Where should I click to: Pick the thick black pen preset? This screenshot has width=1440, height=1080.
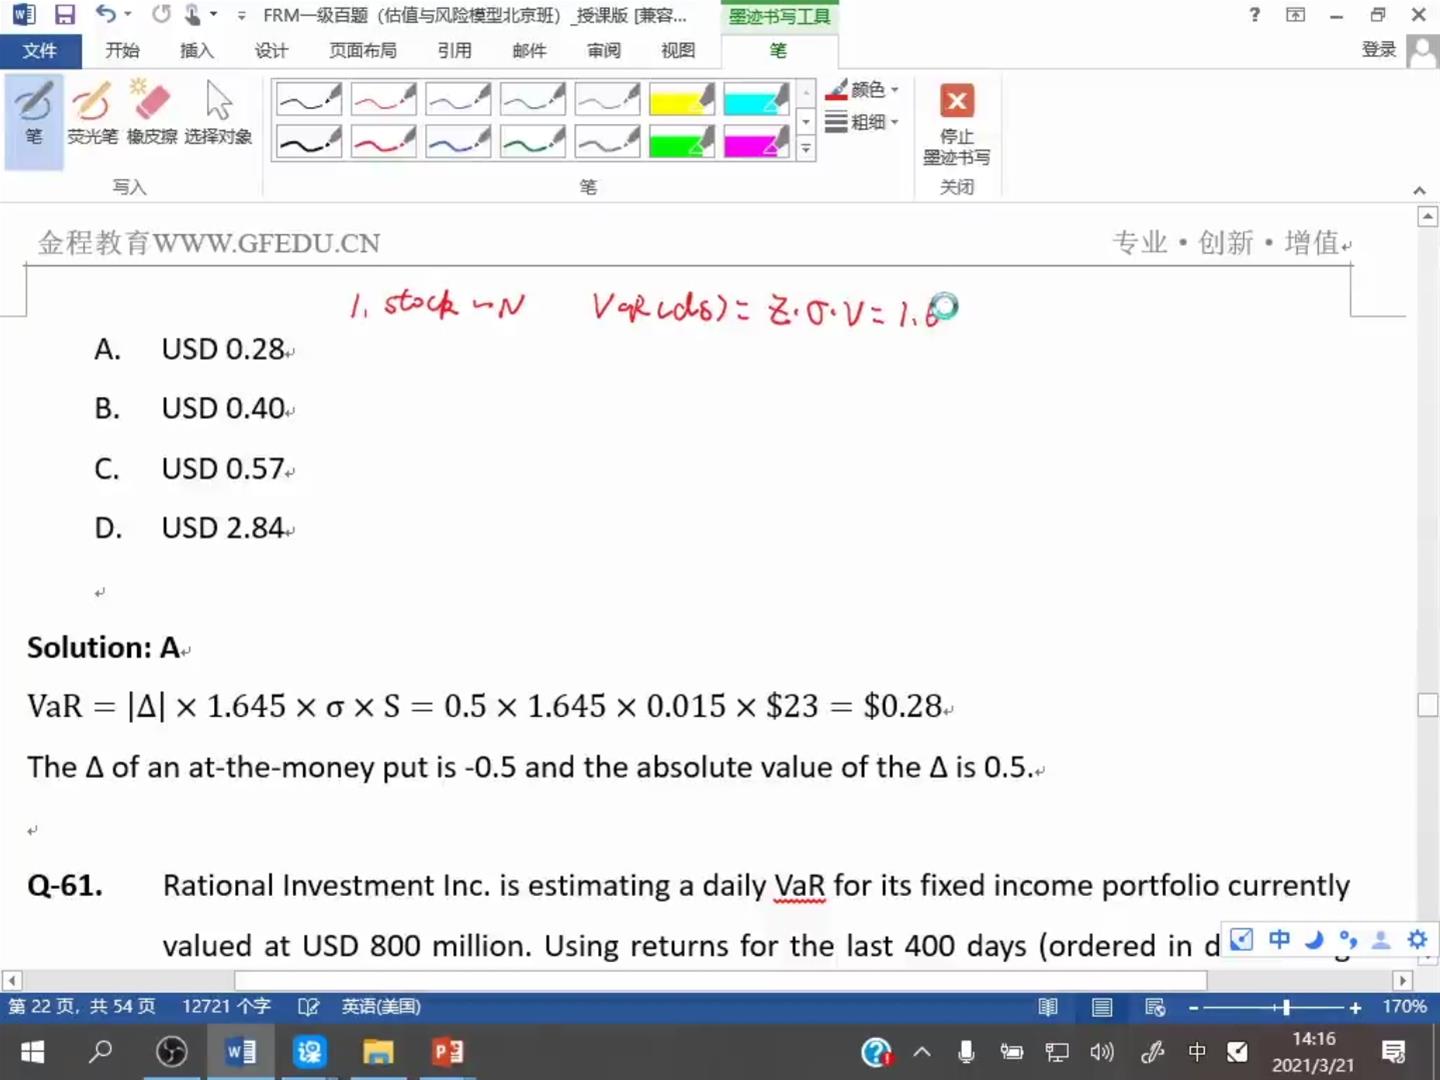point(309,142)
